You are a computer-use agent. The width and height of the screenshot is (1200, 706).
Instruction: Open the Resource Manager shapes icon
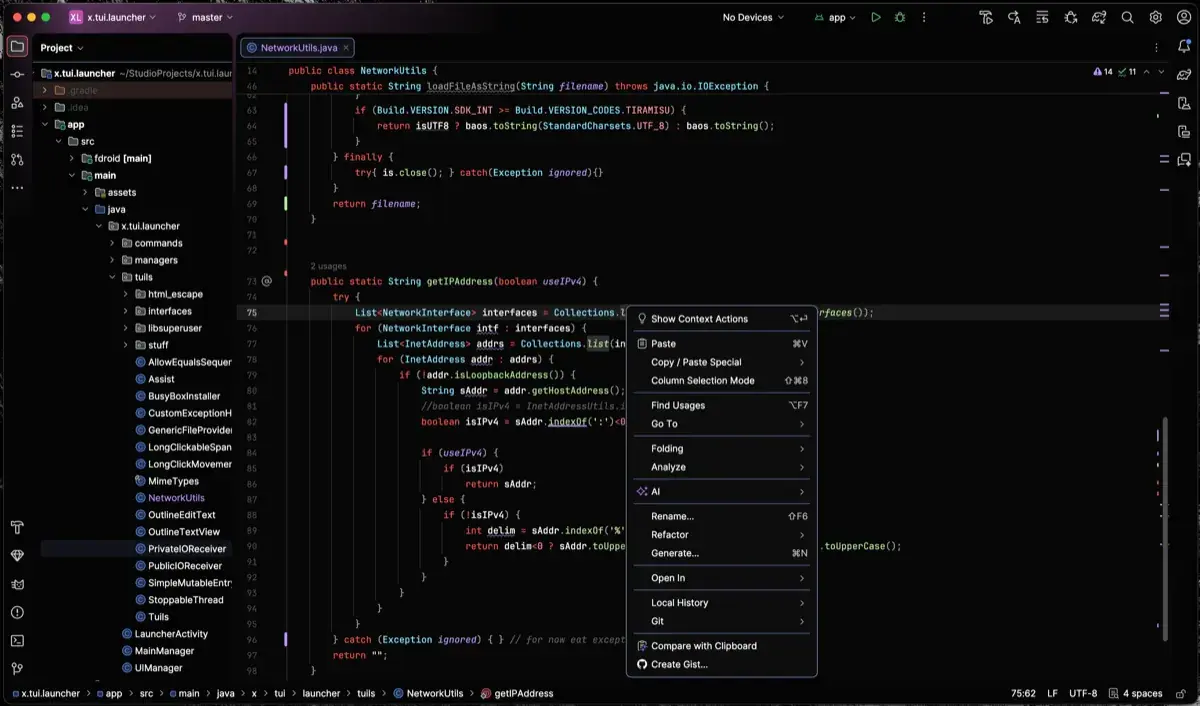[x=17, y=103]
